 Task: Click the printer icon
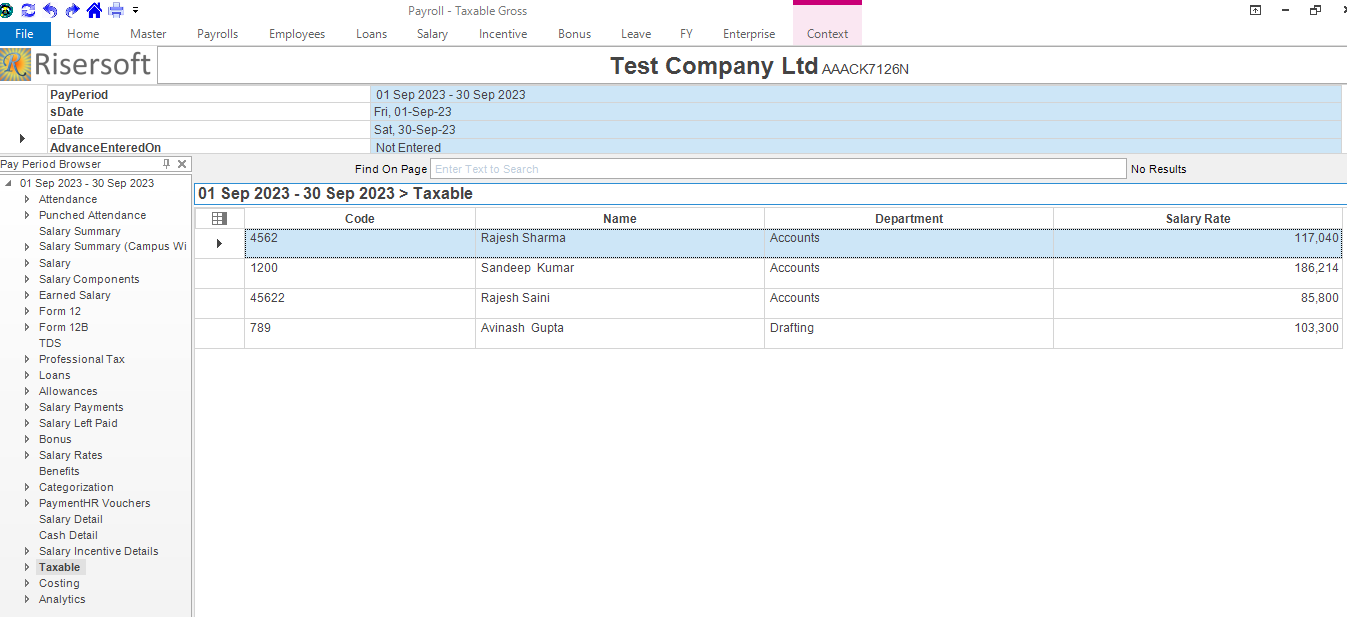click(116, 10)
